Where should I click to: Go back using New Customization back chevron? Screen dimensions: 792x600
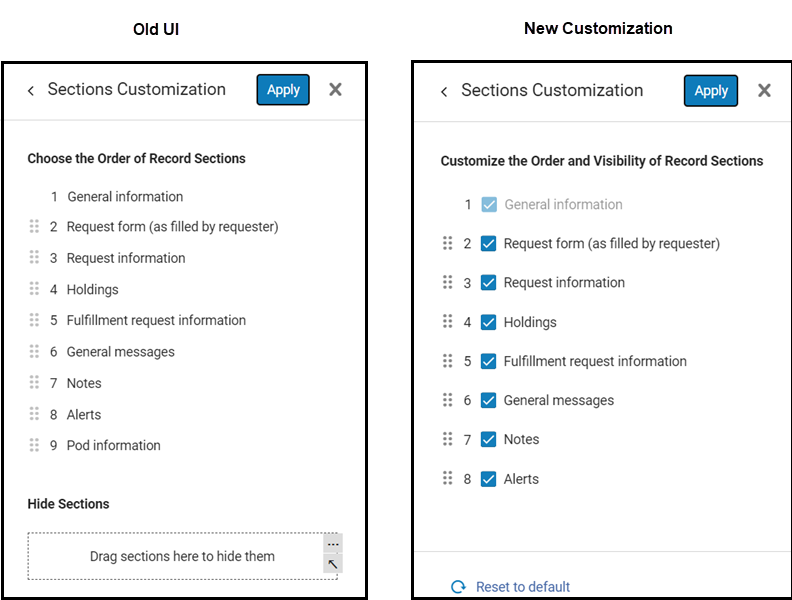(x=444, y=92)
